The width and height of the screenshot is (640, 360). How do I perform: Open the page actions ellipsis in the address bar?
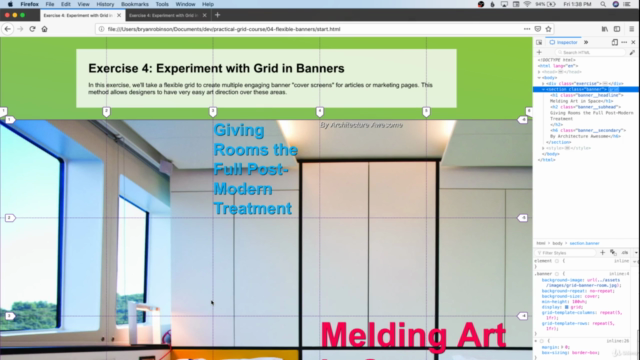[527, 29]
